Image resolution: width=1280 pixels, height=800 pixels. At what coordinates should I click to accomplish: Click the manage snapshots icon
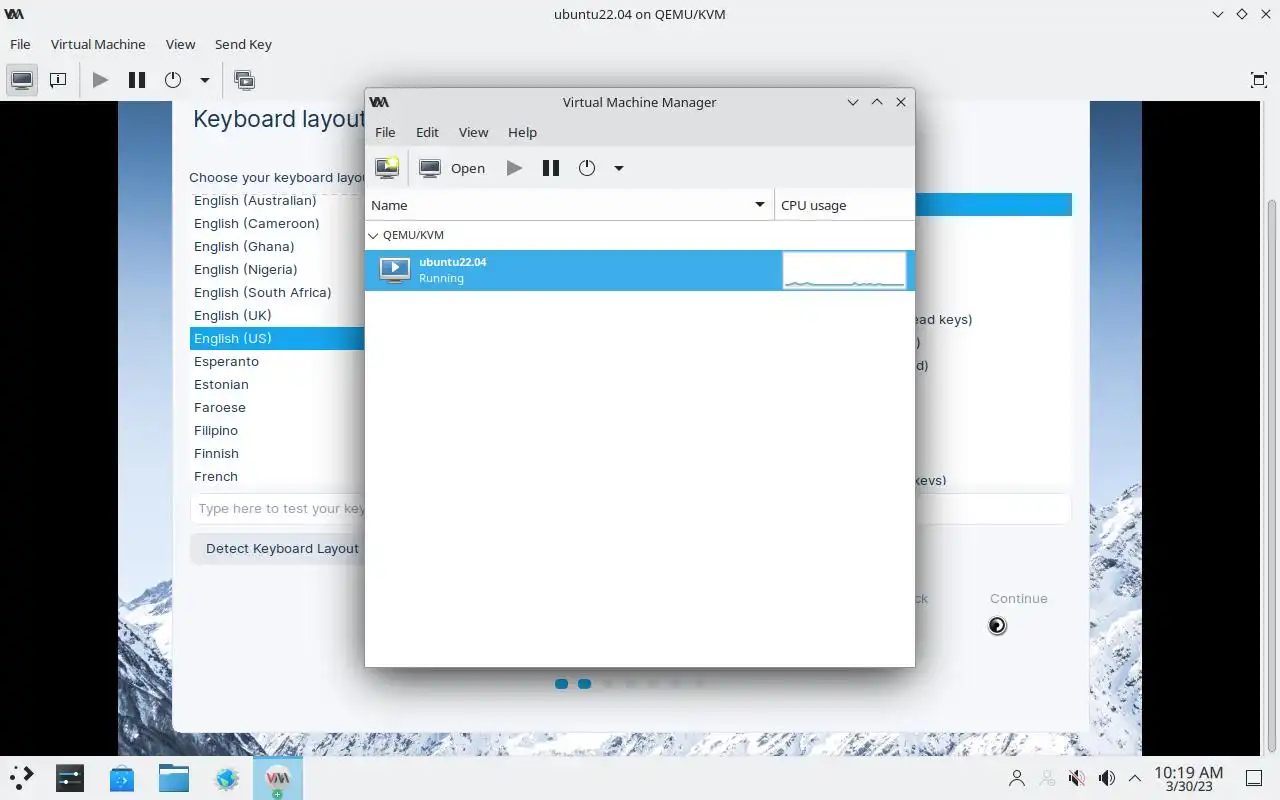coord(244,80)
